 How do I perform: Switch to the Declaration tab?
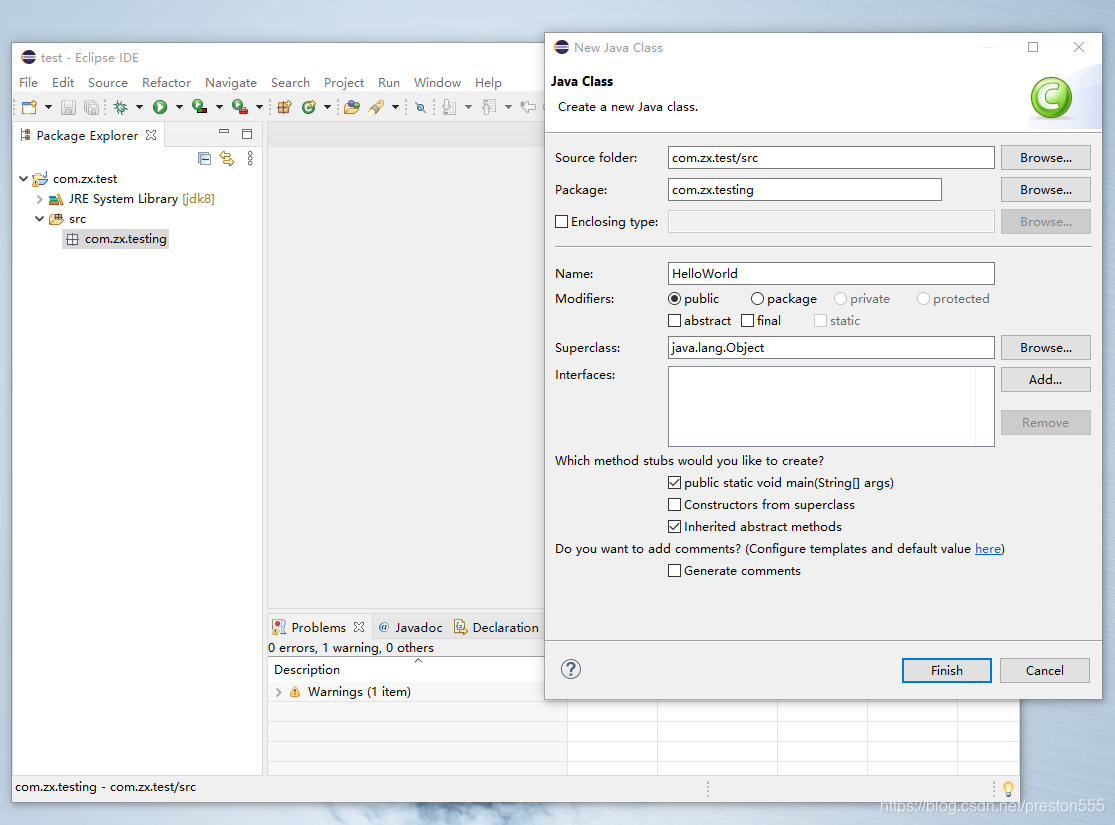pos(496,627)
